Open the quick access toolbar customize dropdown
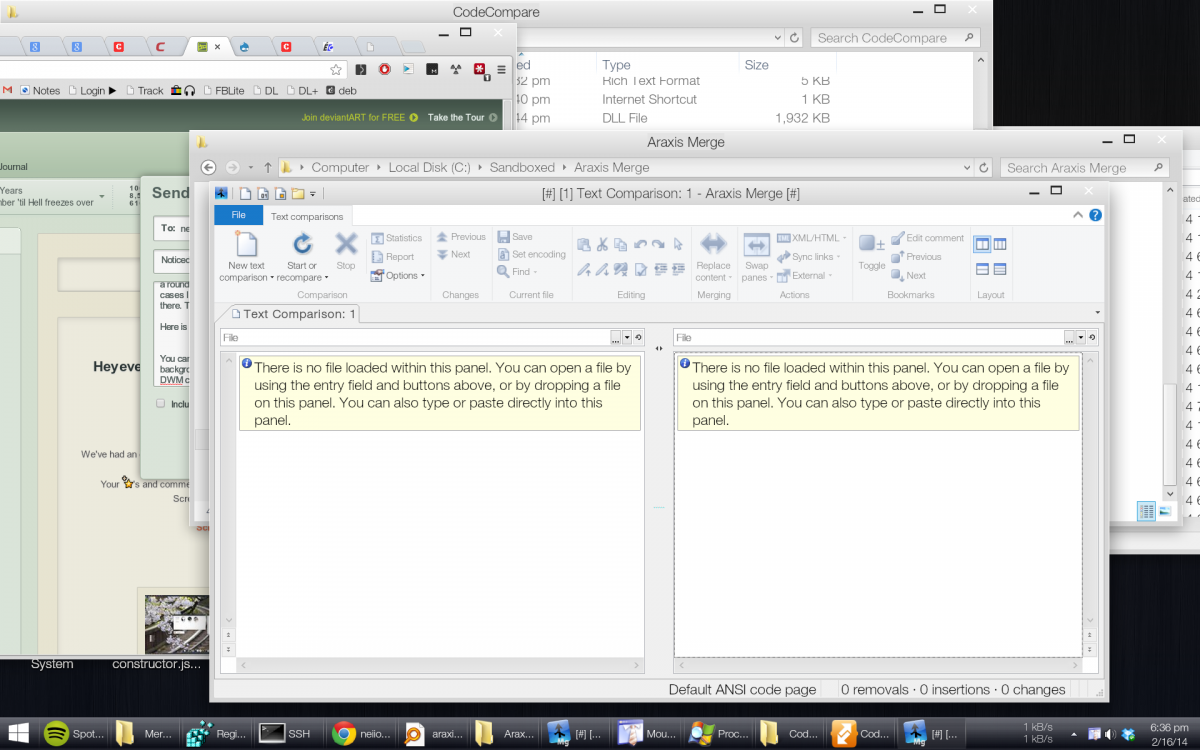Screen dimensions: 1200x750 (313, 193)
